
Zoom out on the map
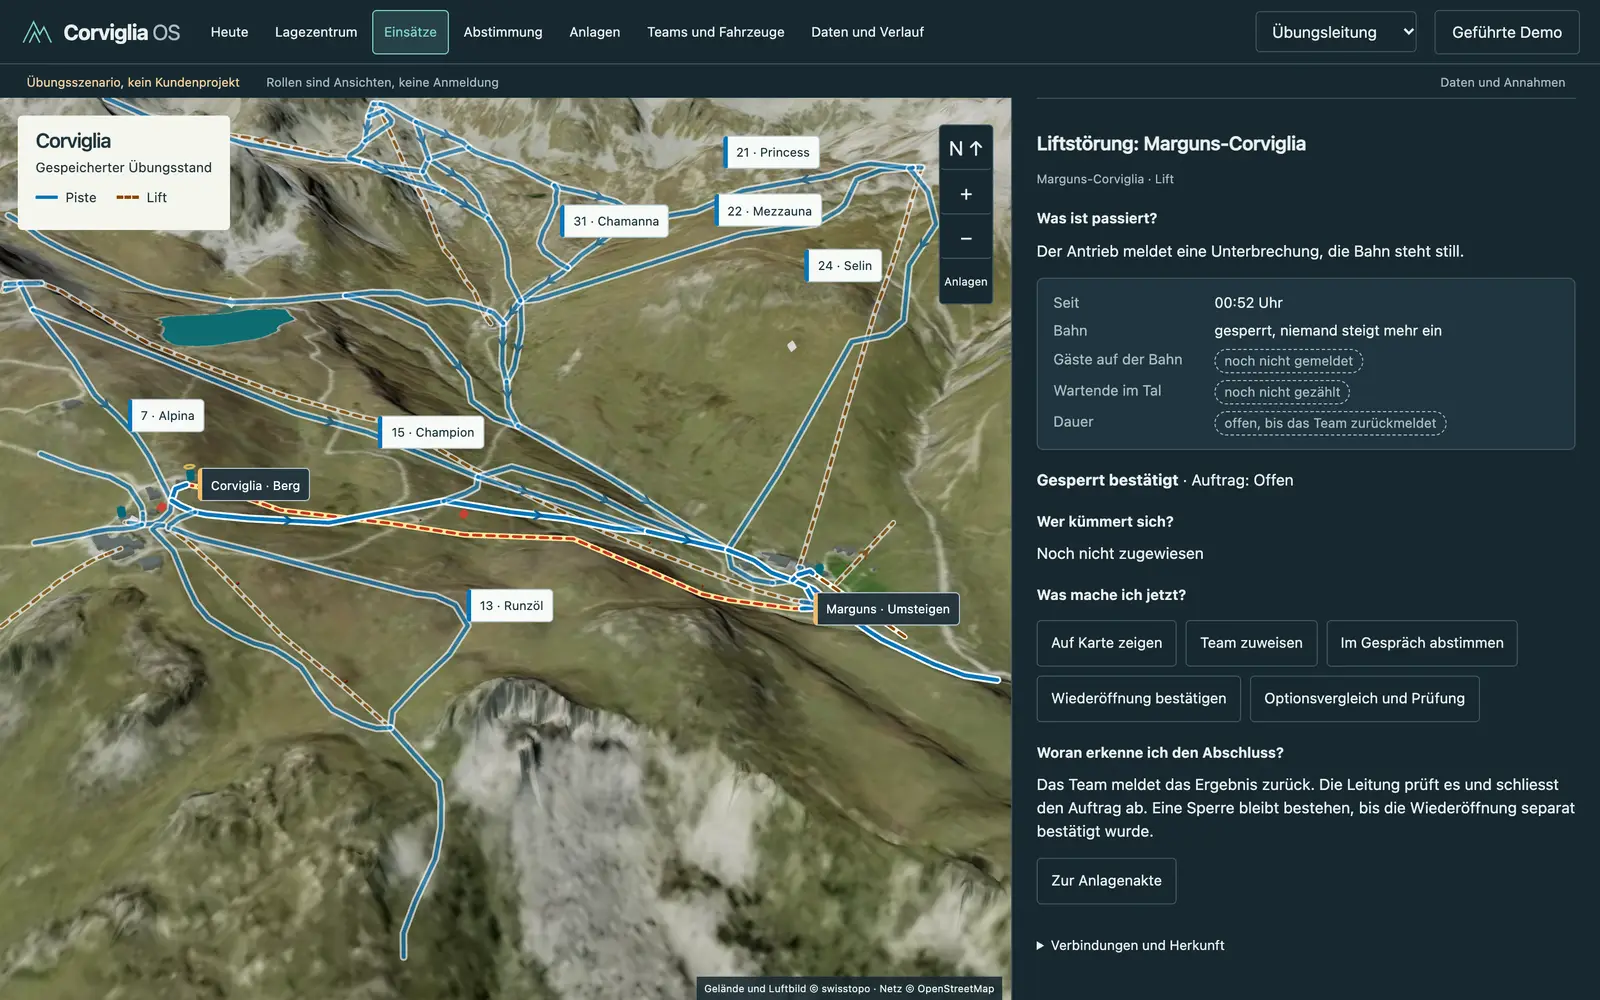[966, 238]
